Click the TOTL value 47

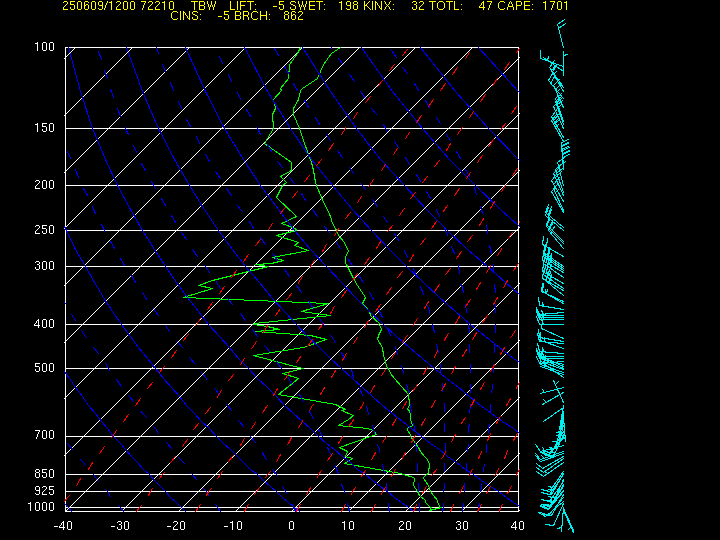485,6
